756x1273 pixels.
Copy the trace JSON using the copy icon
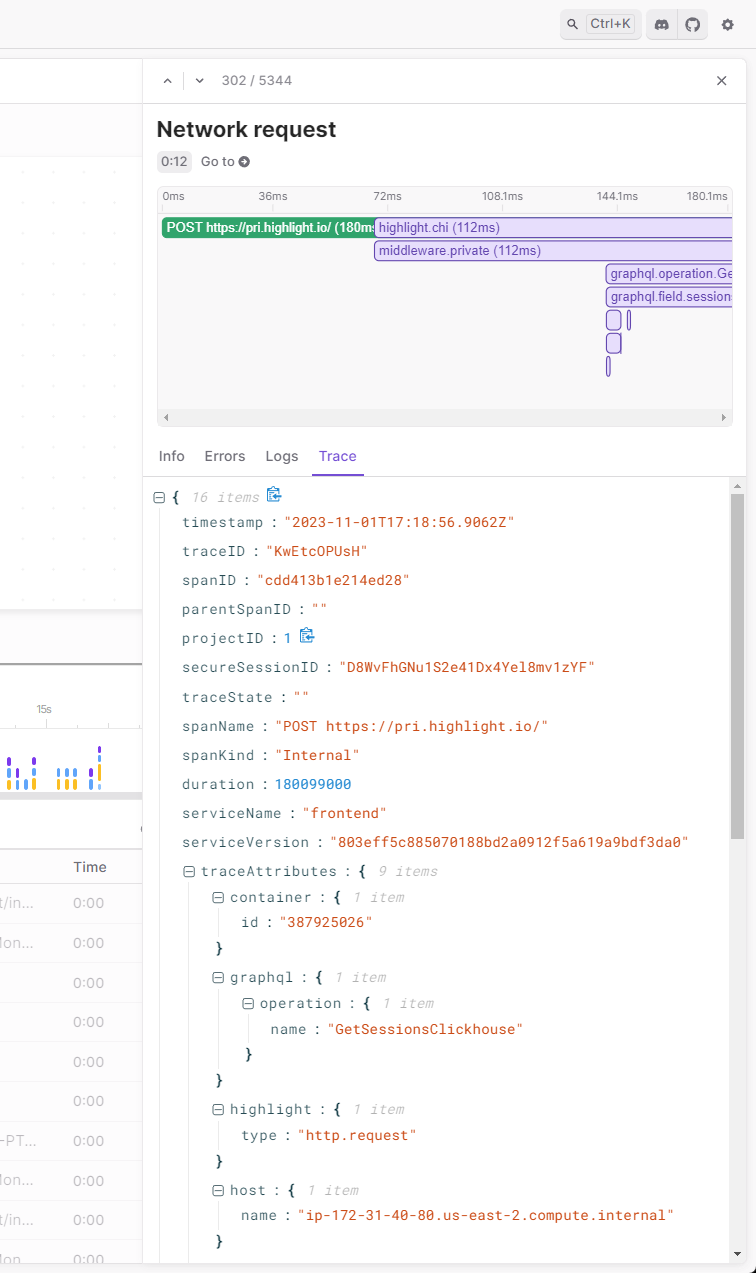[x=274, y=494]
